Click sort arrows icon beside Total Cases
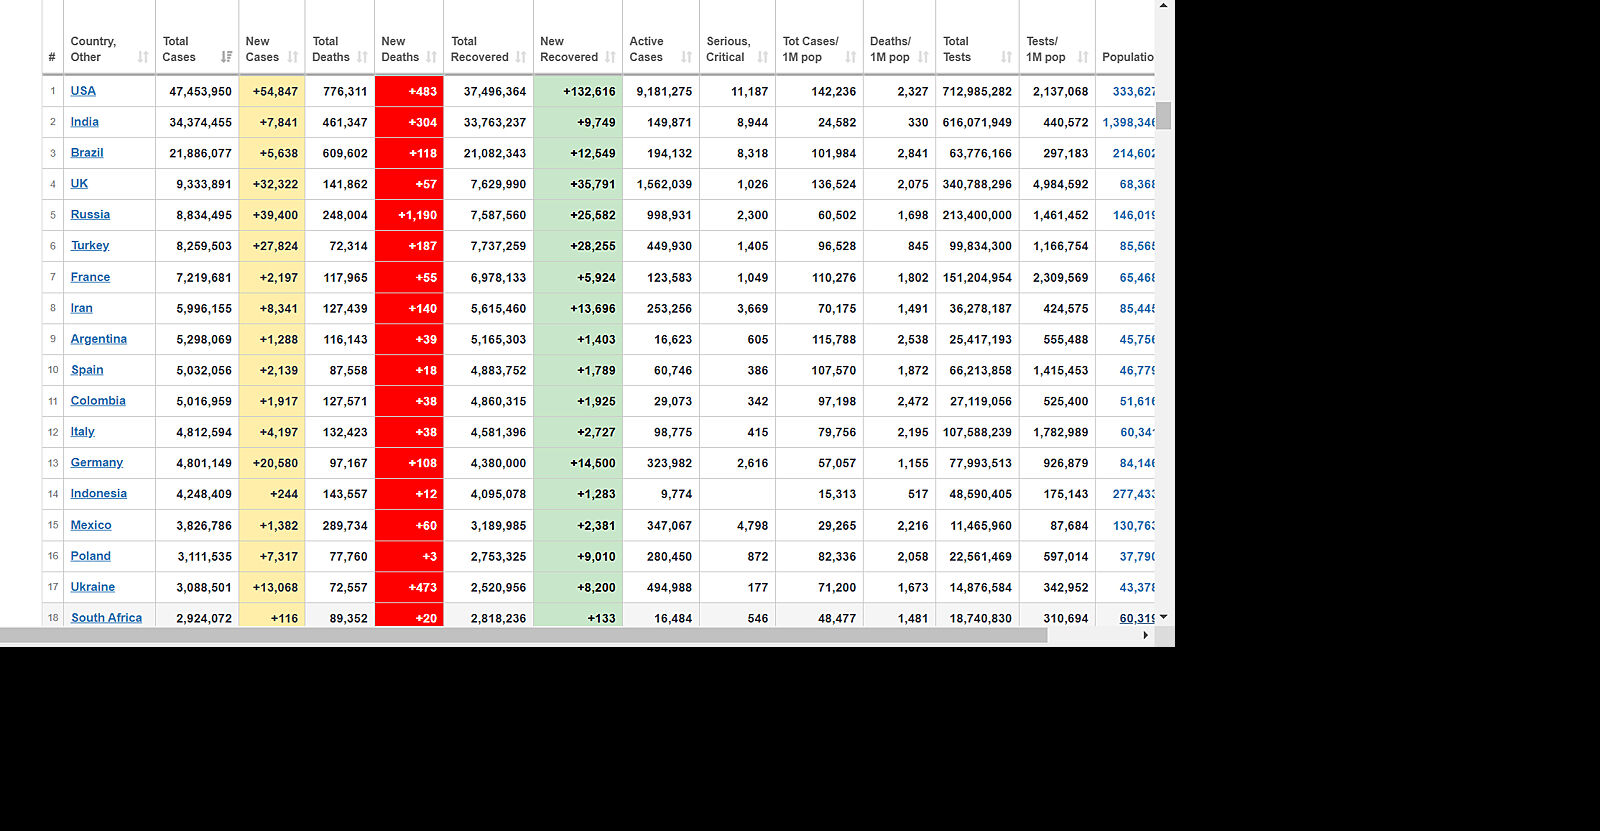The width and height of the screenshot is (1600, 831). tap(226, 57)
